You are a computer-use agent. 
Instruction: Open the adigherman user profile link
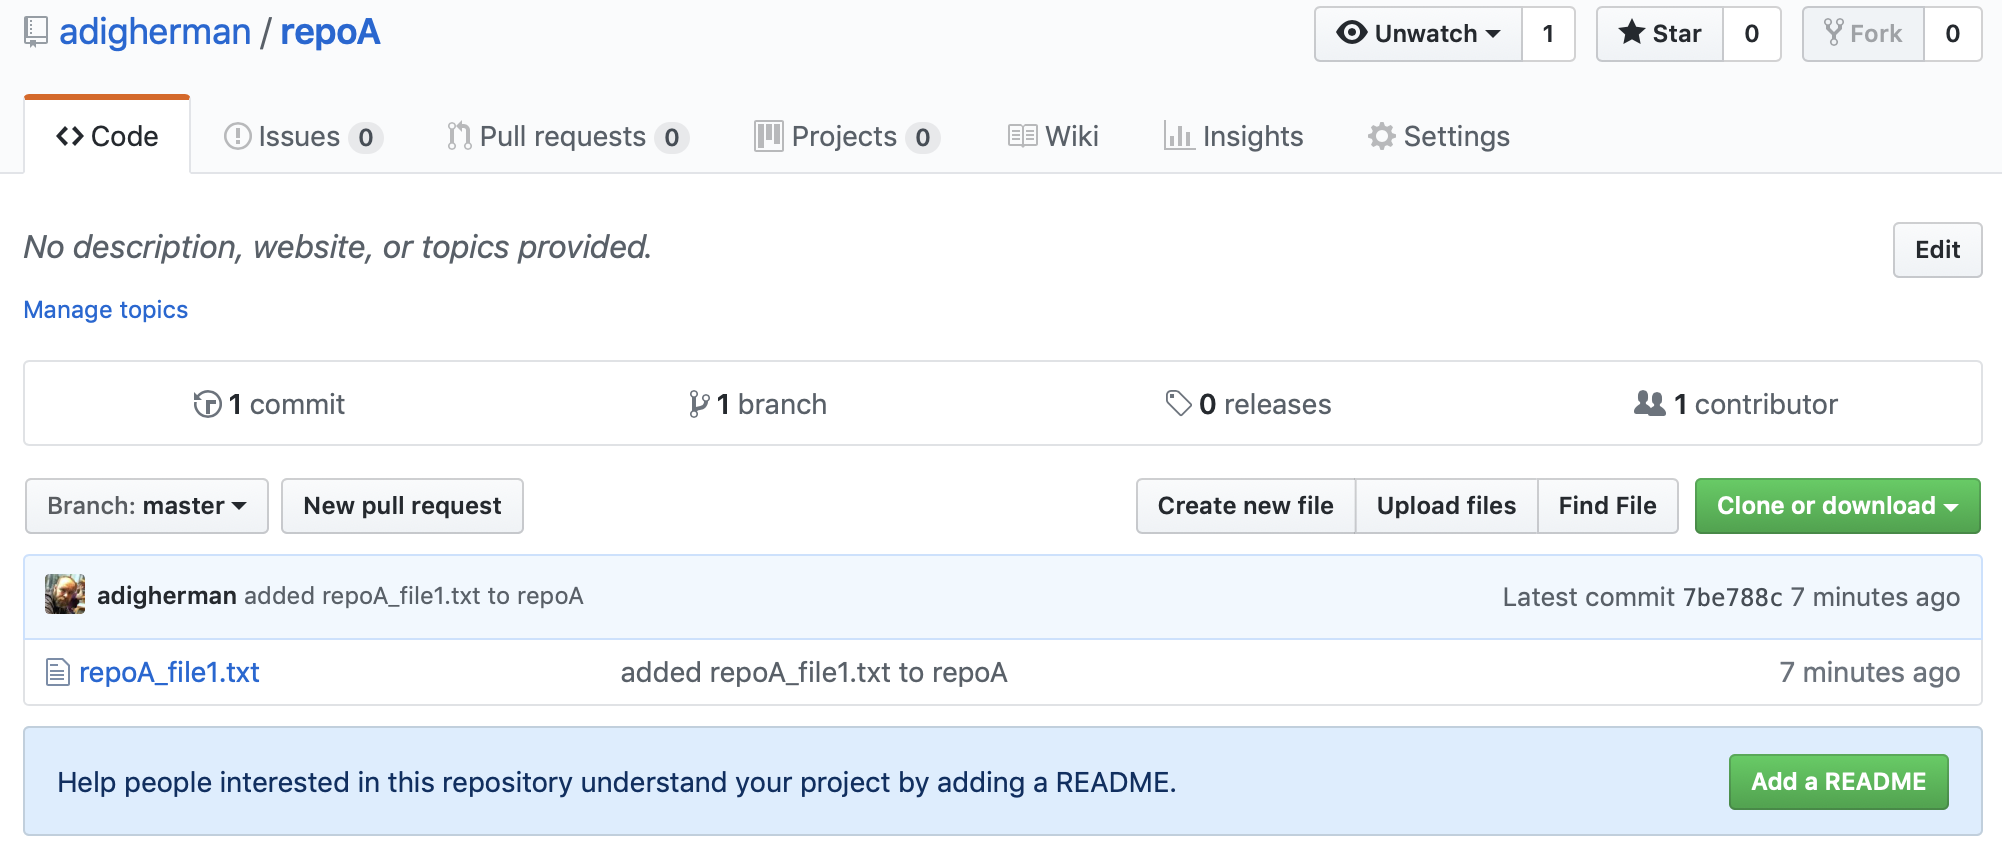[155, 32]
